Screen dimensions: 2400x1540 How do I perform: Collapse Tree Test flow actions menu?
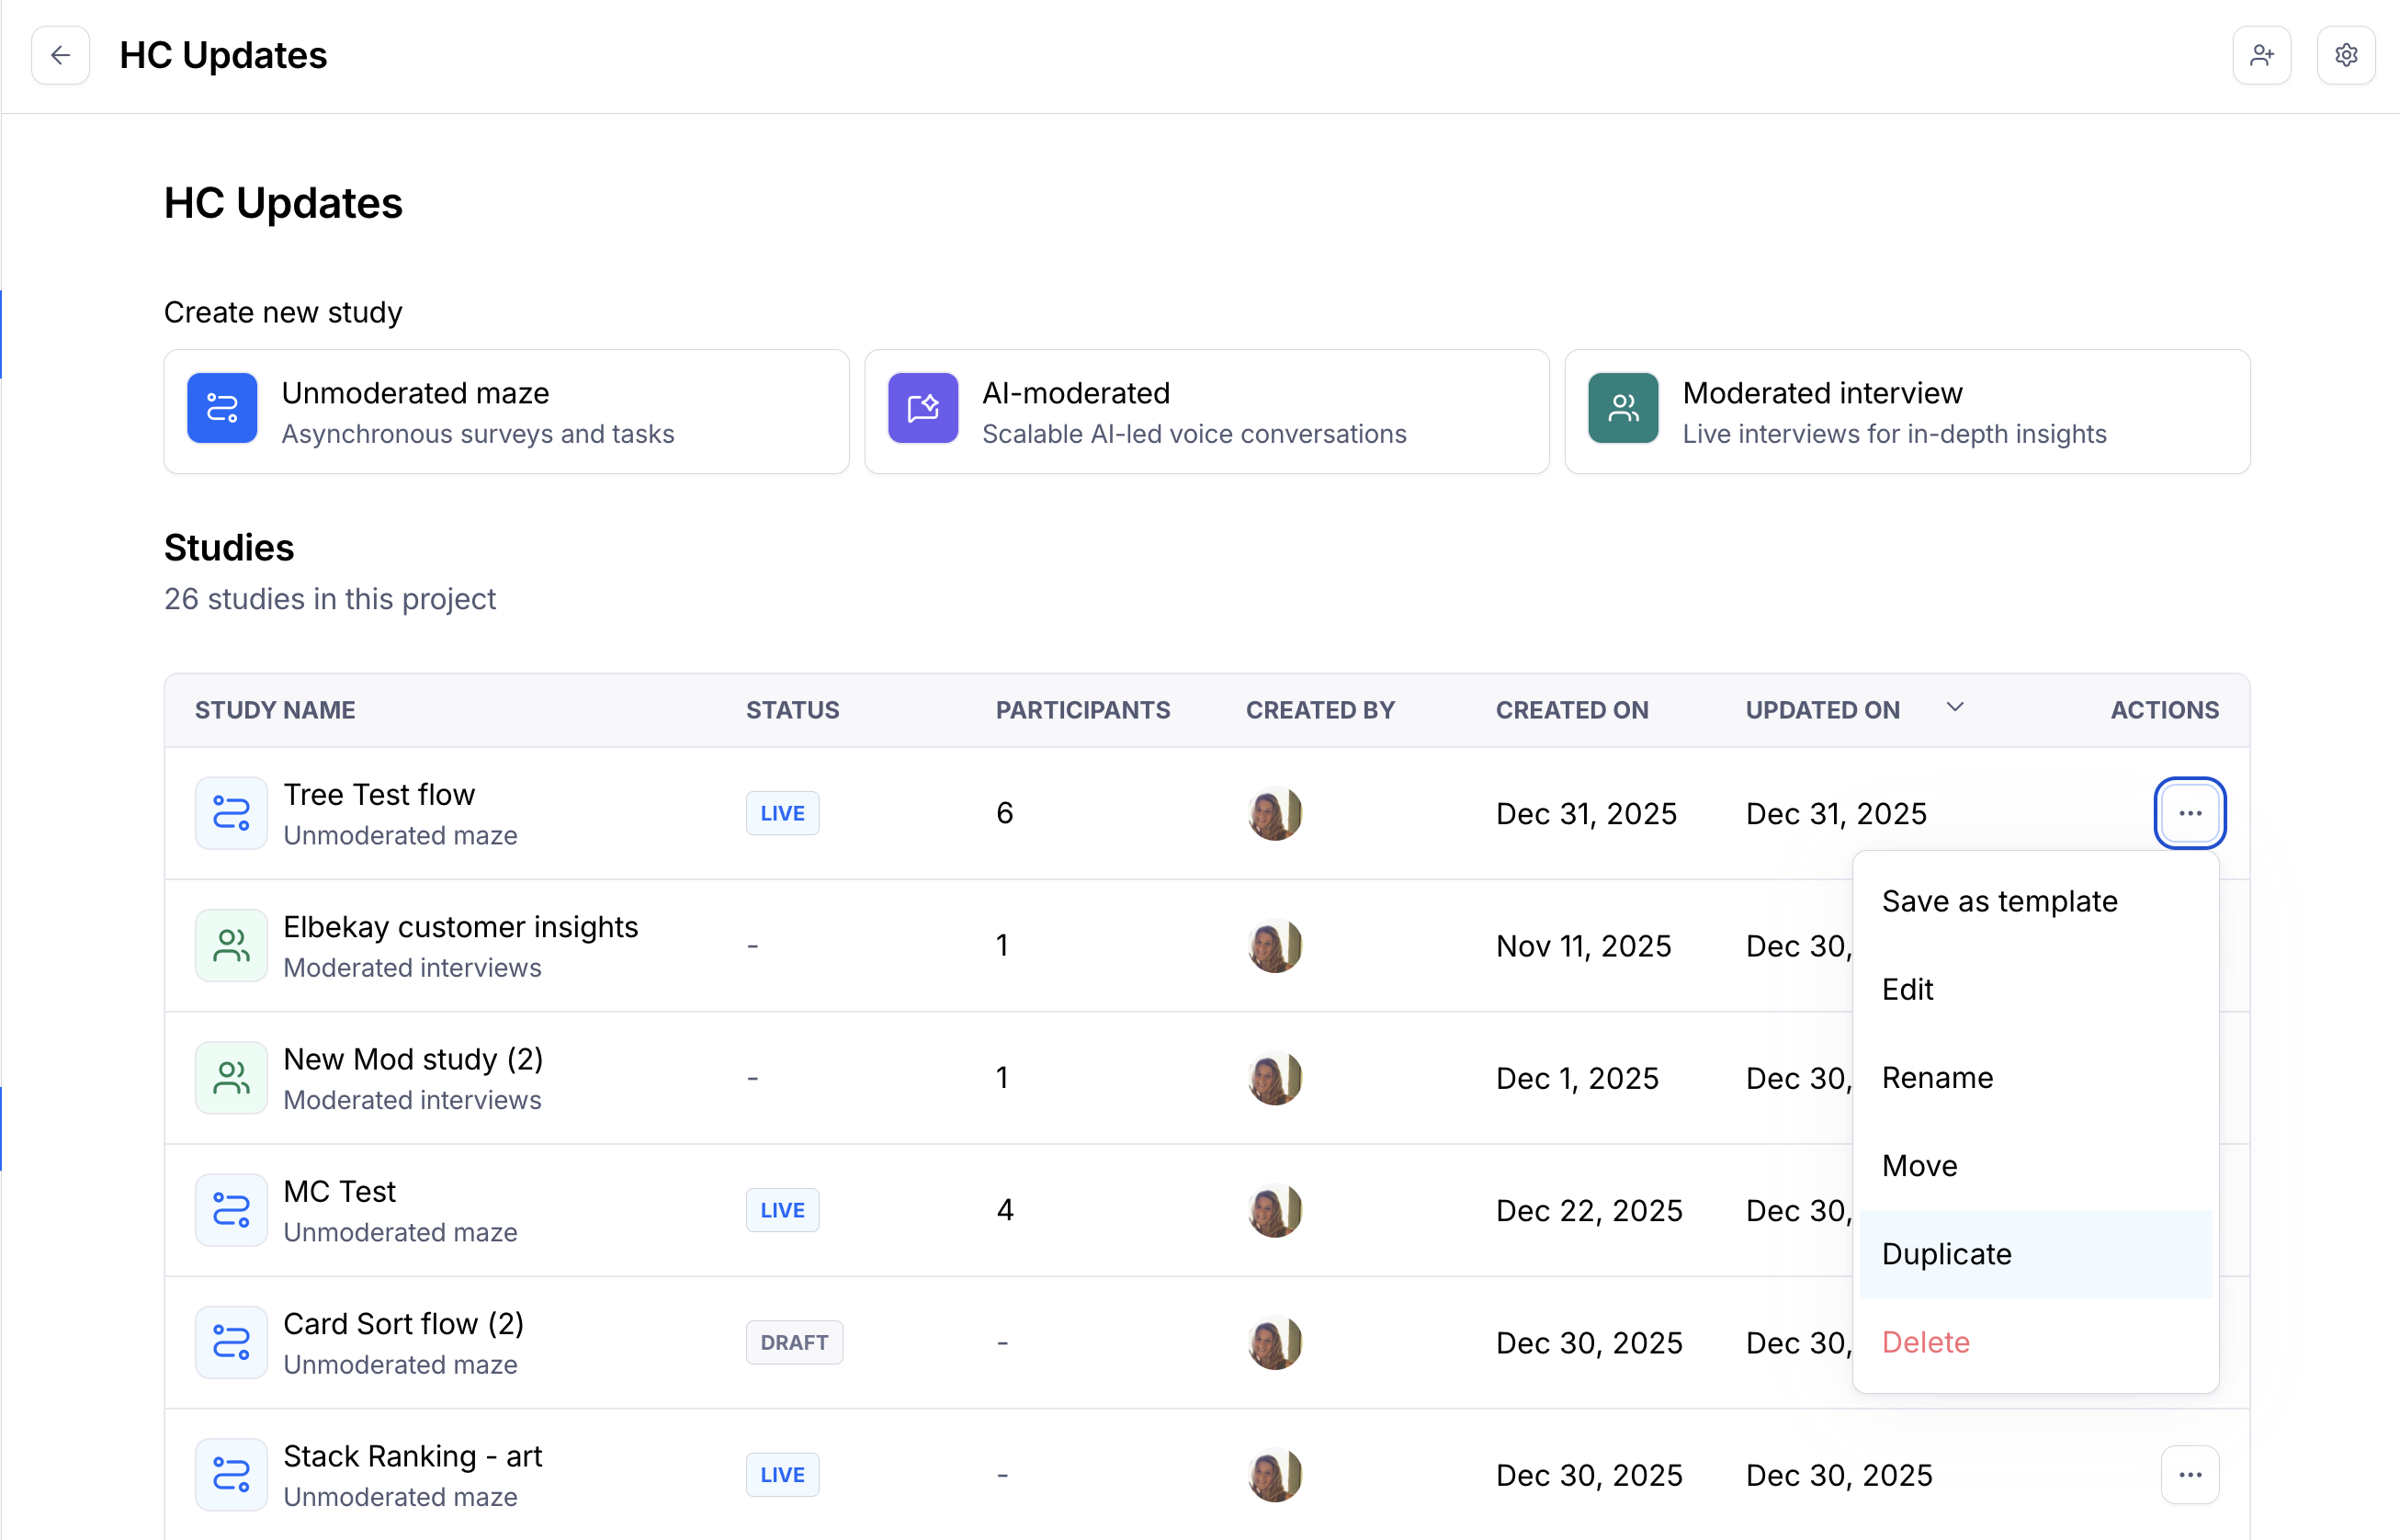2189,813
